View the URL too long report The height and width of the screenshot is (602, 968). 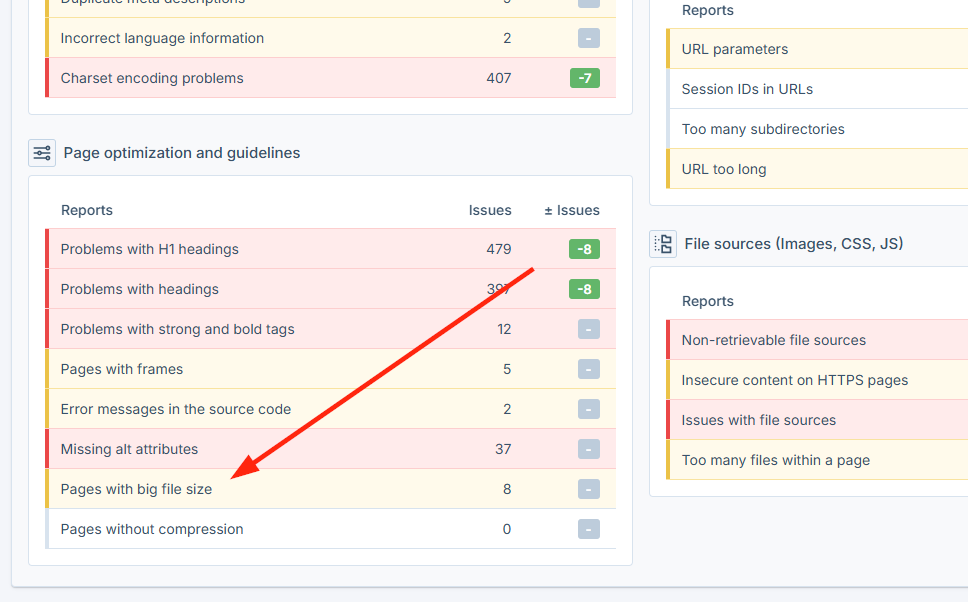click(722, 168)
